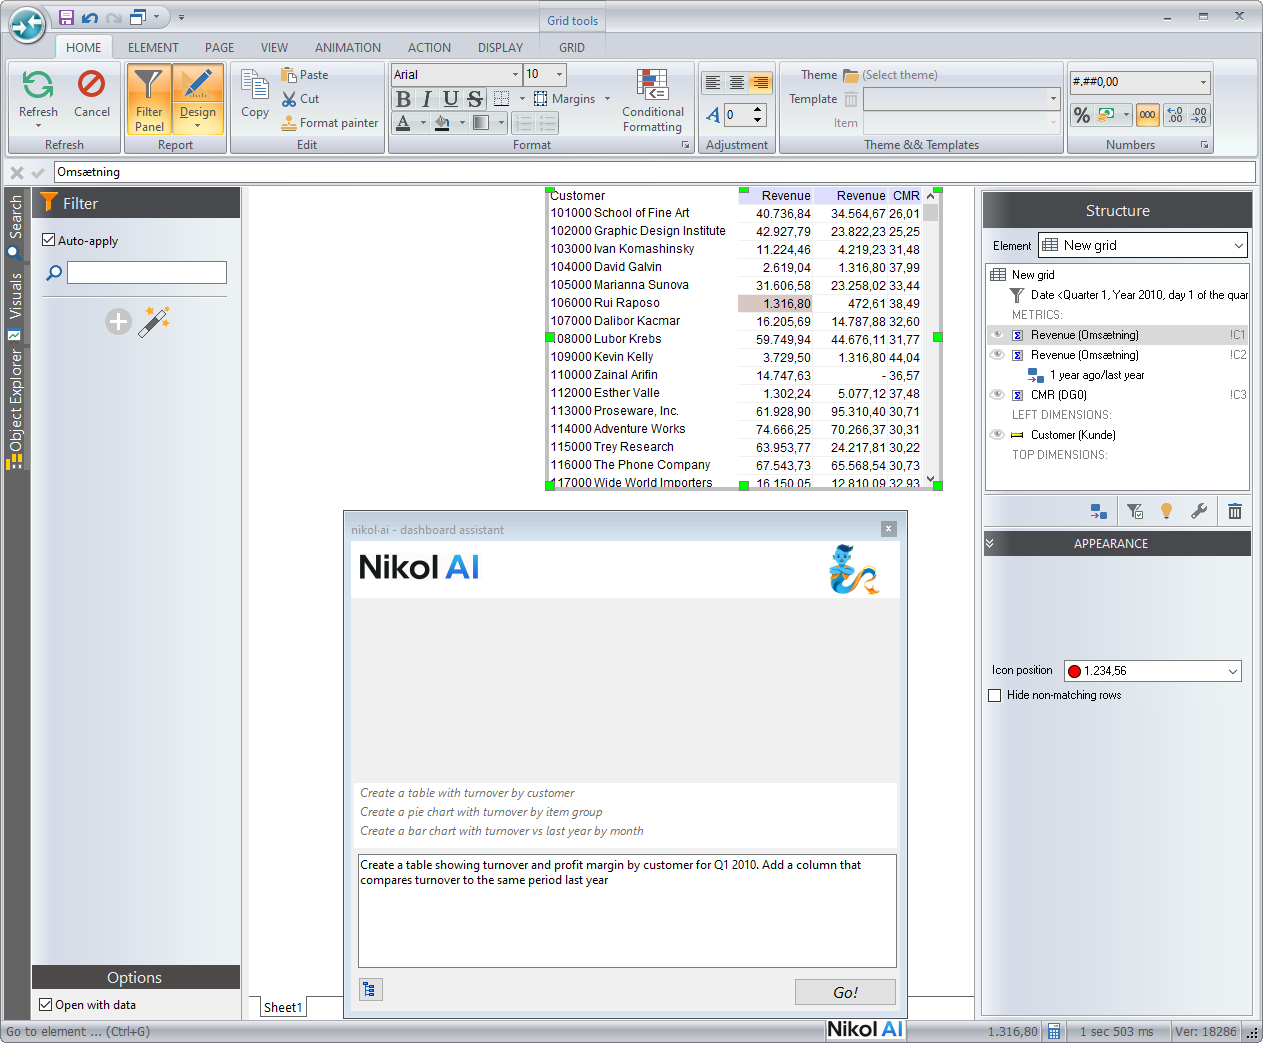Toggle the Filter Panel button

click(149, 99)
